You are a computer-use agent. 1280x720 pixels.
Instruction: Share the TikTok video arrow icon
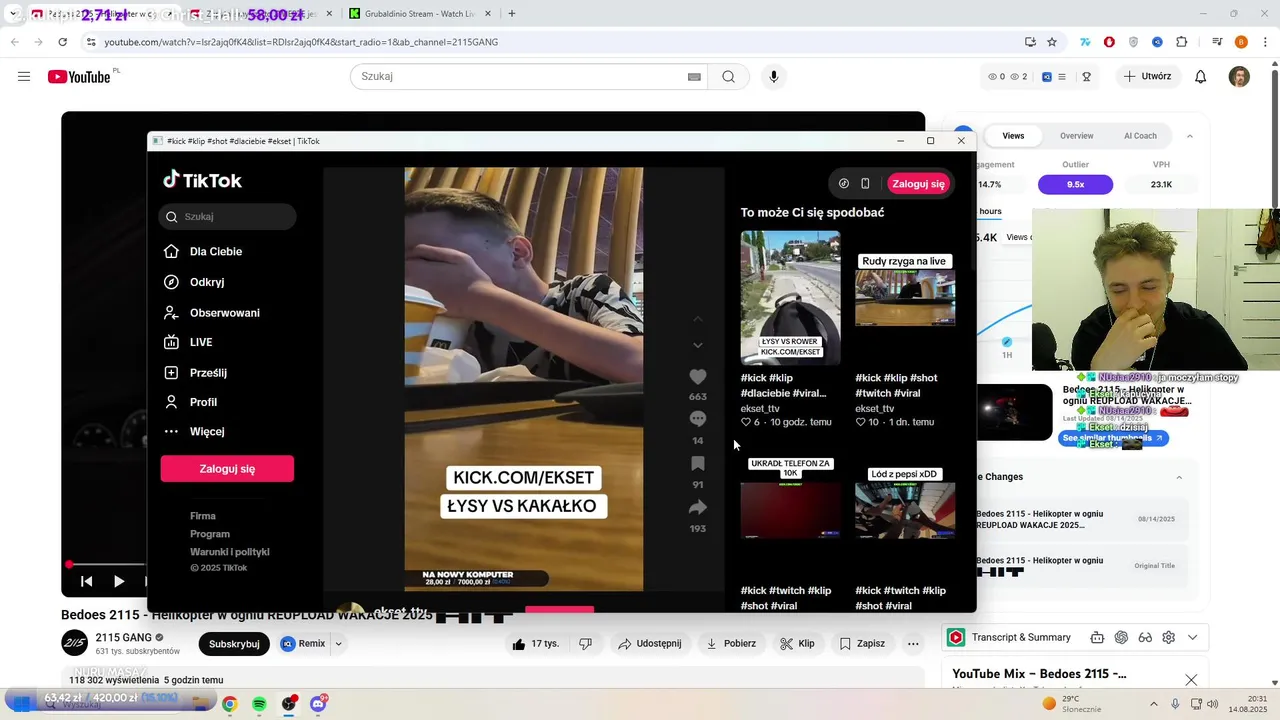tap(698, 507)
